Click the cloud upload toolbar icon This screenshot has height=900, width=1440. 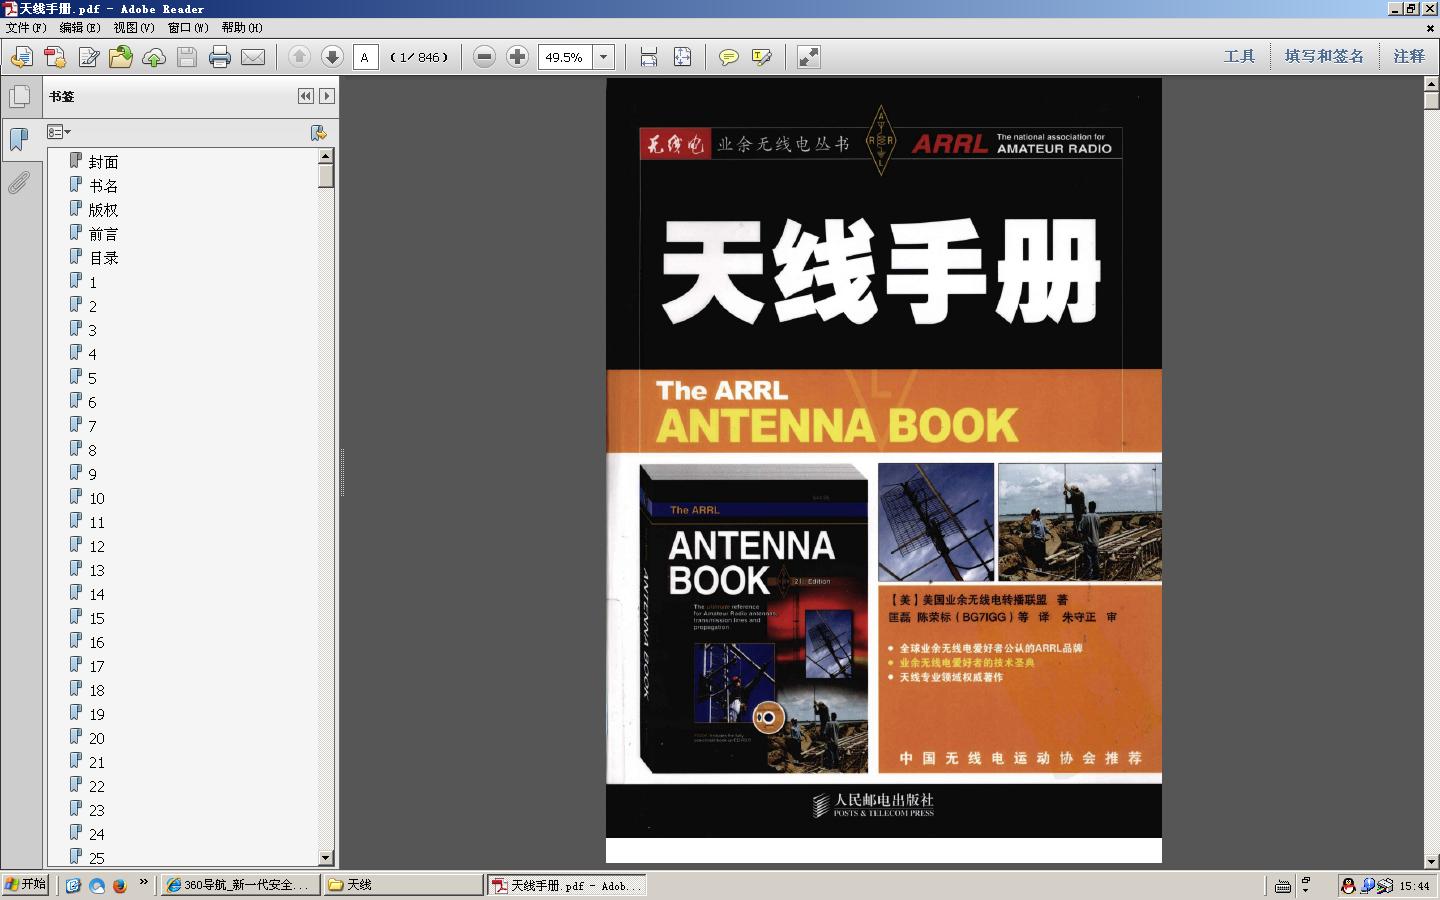point(154,57)
